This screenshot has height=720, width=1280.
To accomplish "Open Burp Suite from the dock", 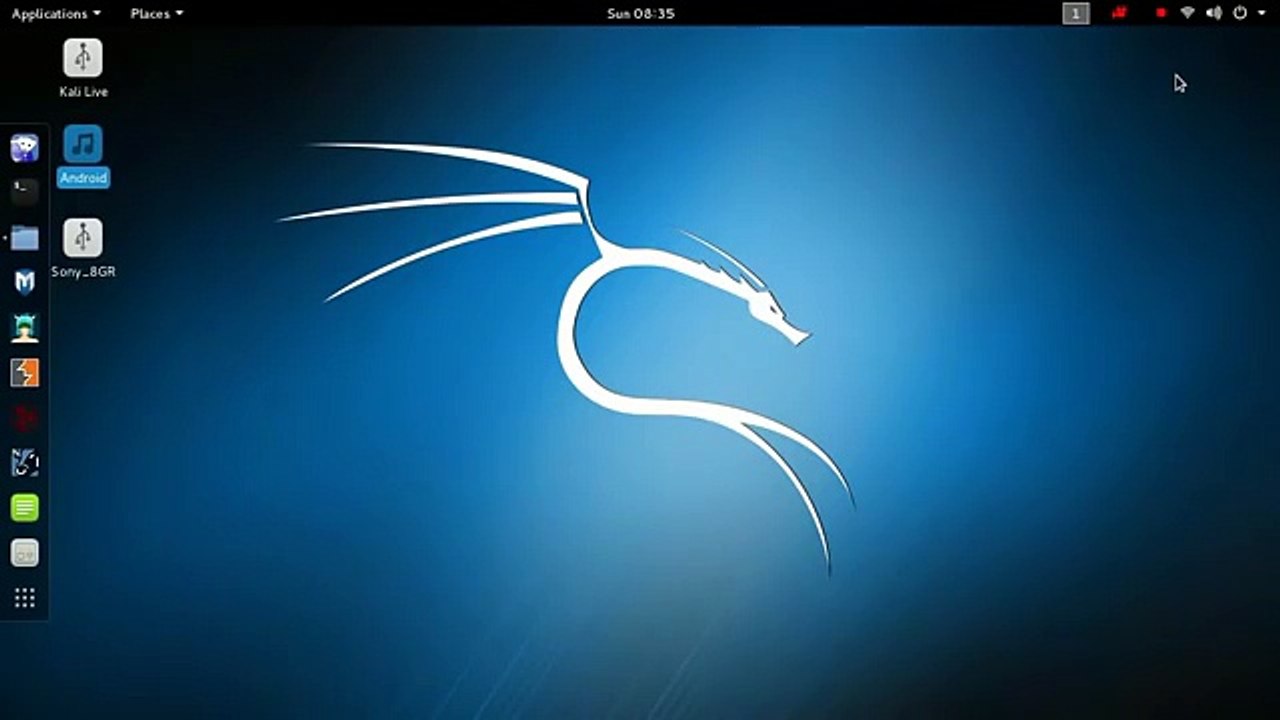I will (25, 373).
